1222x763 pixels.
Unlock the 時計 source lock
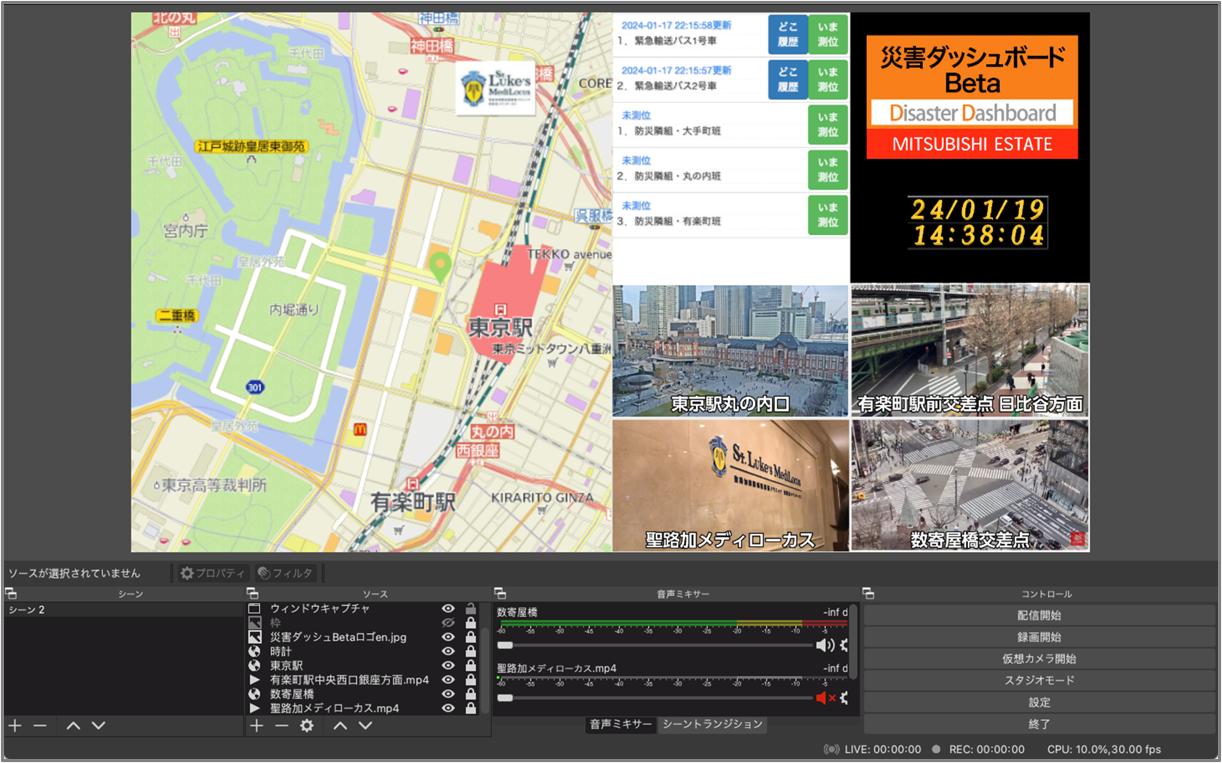tap(470, 651)
